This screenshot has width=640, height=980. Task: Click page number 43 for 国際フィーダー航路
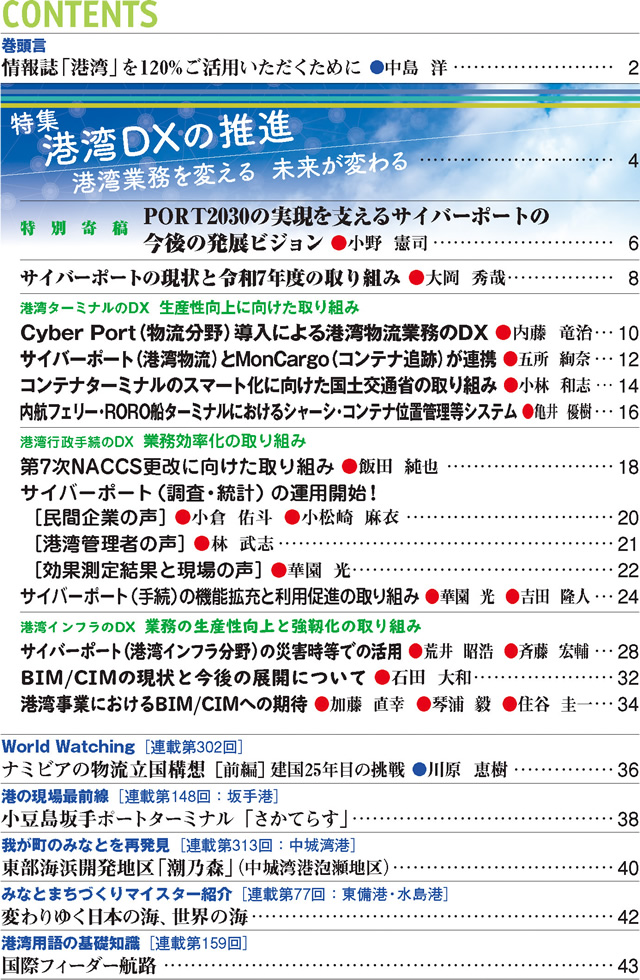tap(626, 964)
